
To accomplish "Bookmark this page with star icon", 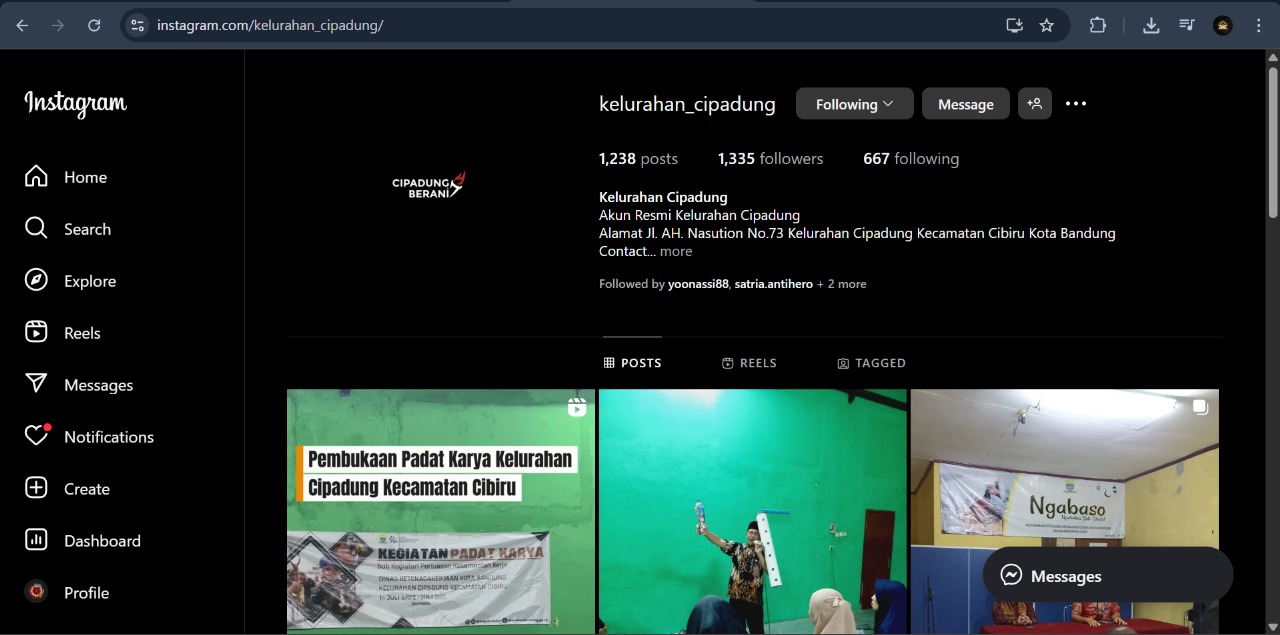I will coord(1047,26).
